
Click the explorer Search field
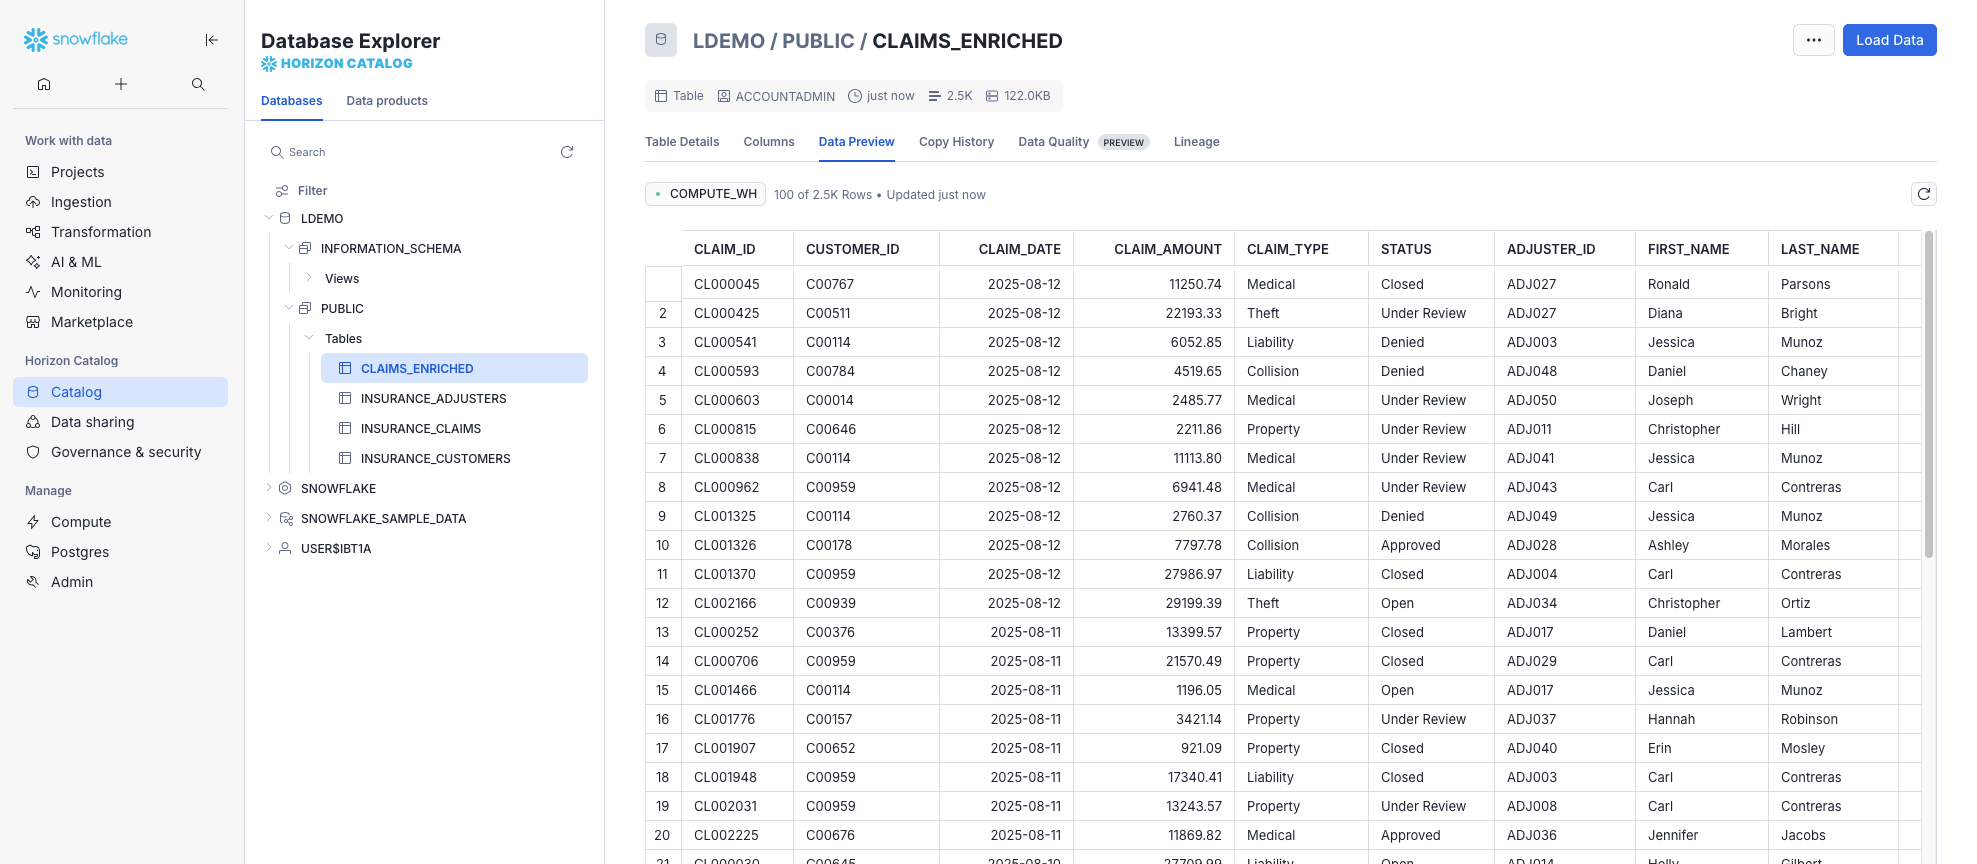(x=410, y=152)
